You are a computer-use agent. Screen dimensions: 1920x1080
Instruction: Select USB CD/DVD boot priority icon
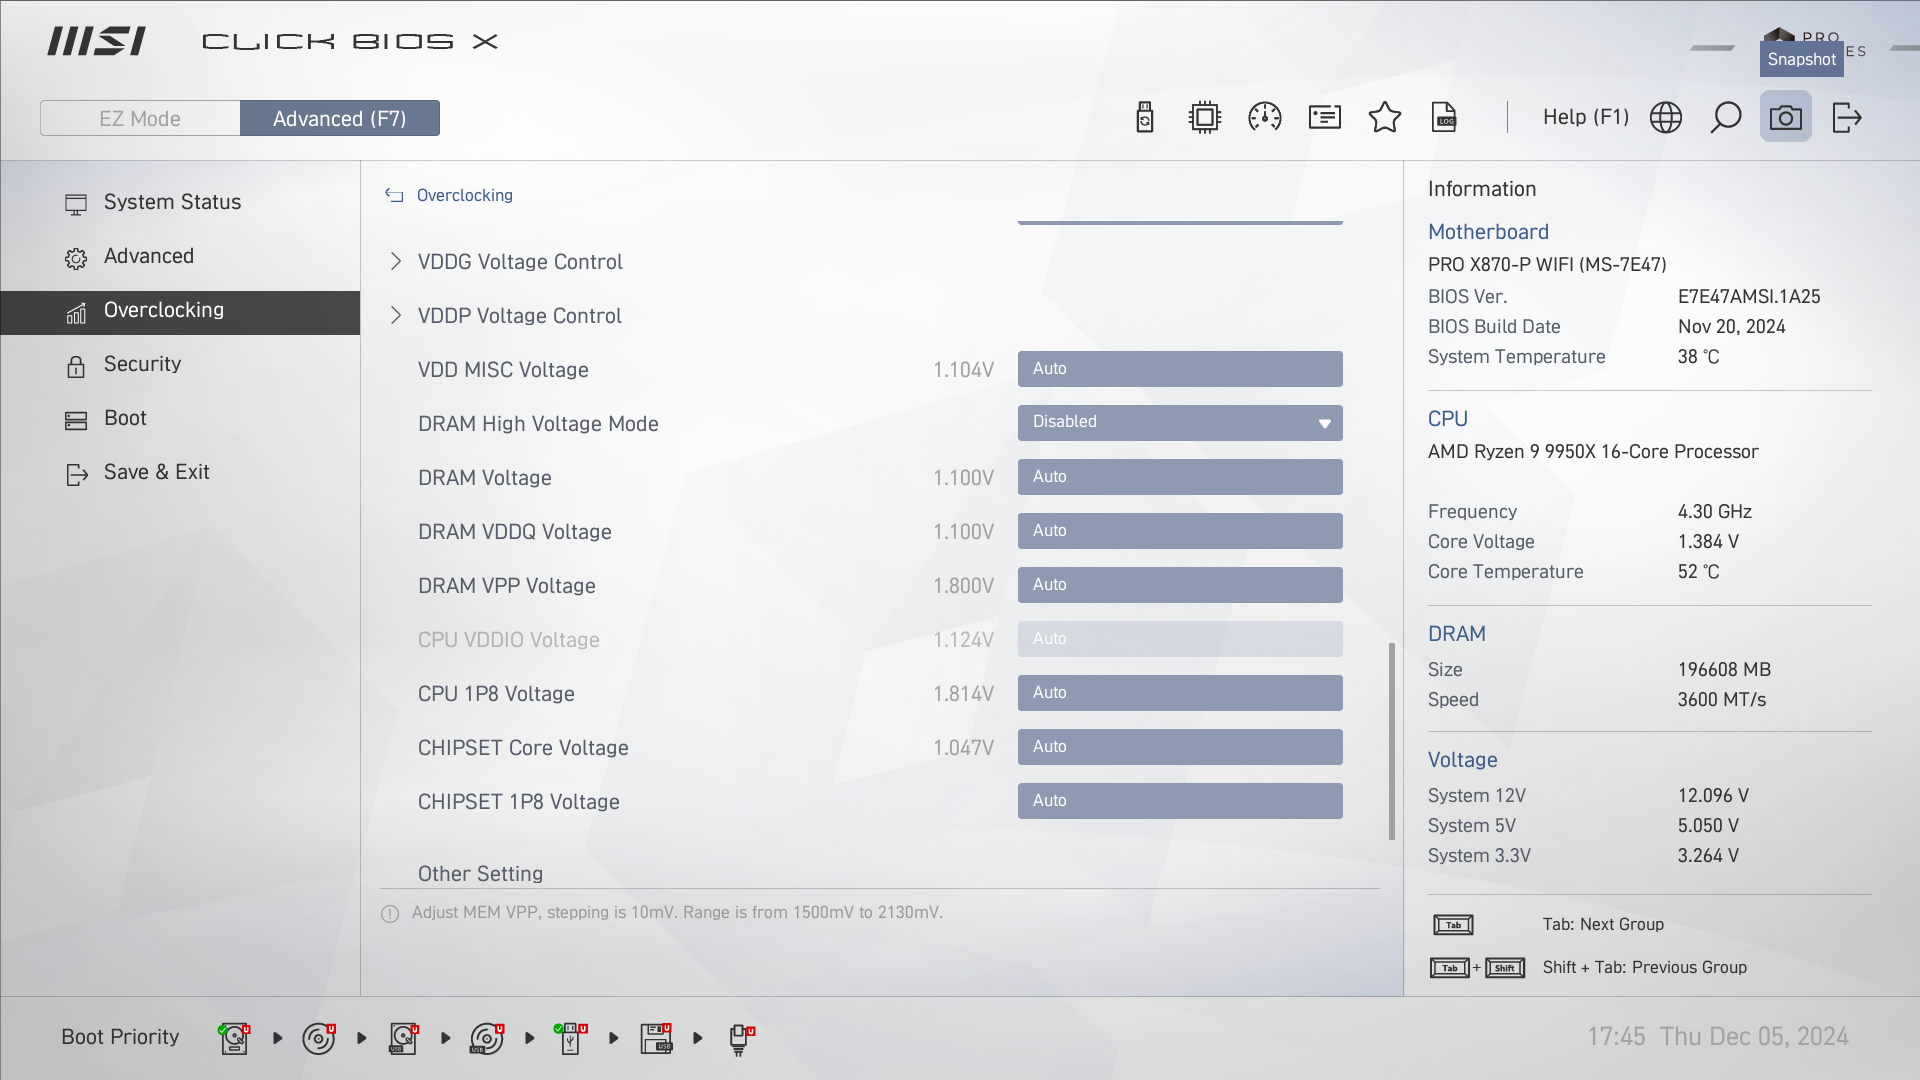[x=487, y=1038]
